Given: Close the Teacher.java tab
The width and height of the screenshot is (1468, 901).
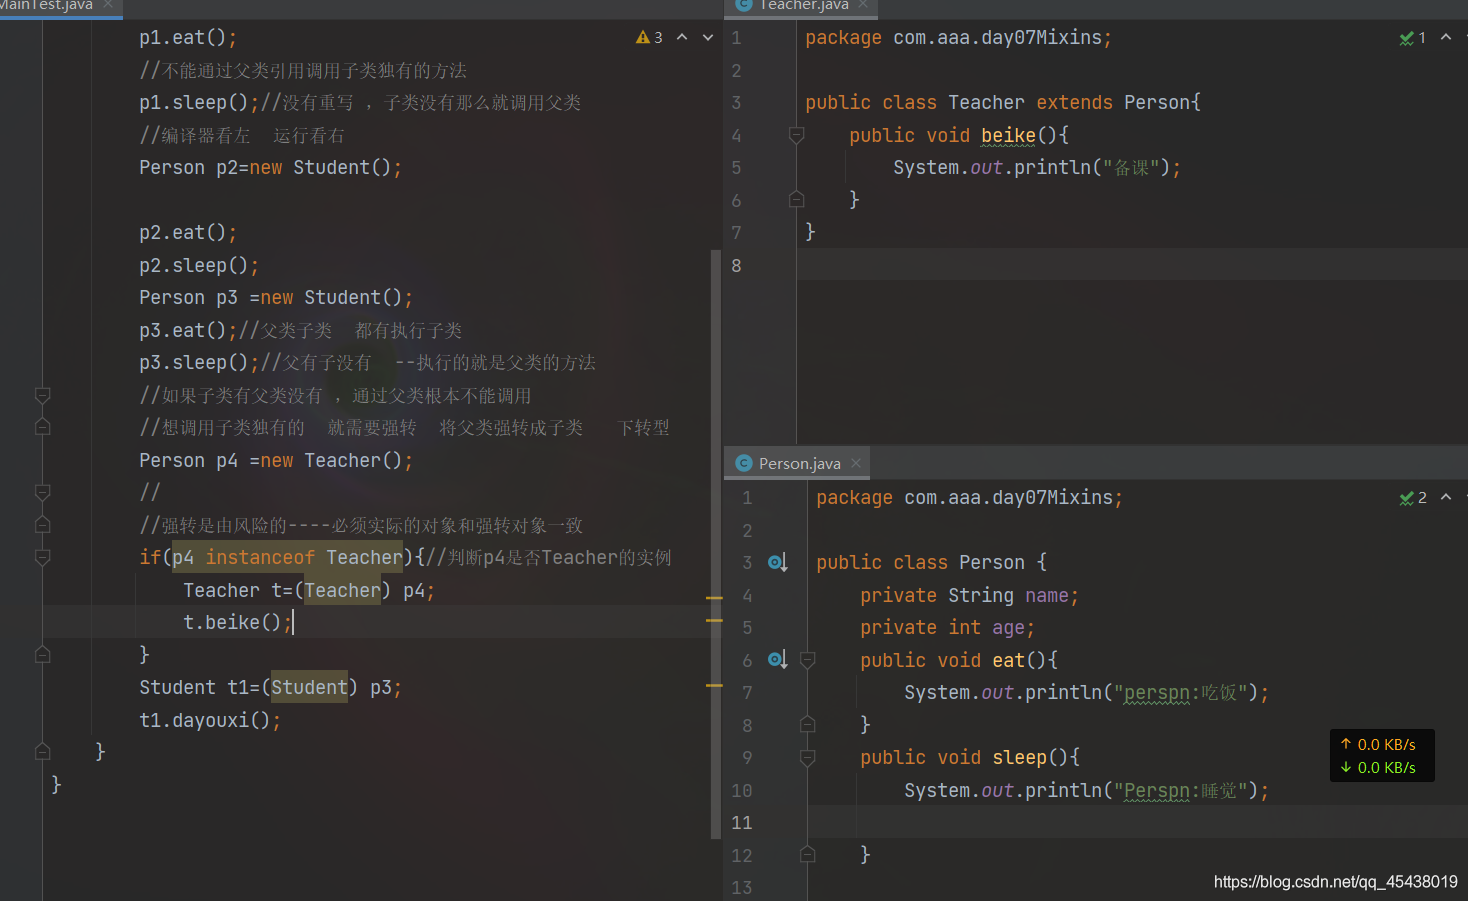Looking at the screenshot, I should (x=863, y=5).
